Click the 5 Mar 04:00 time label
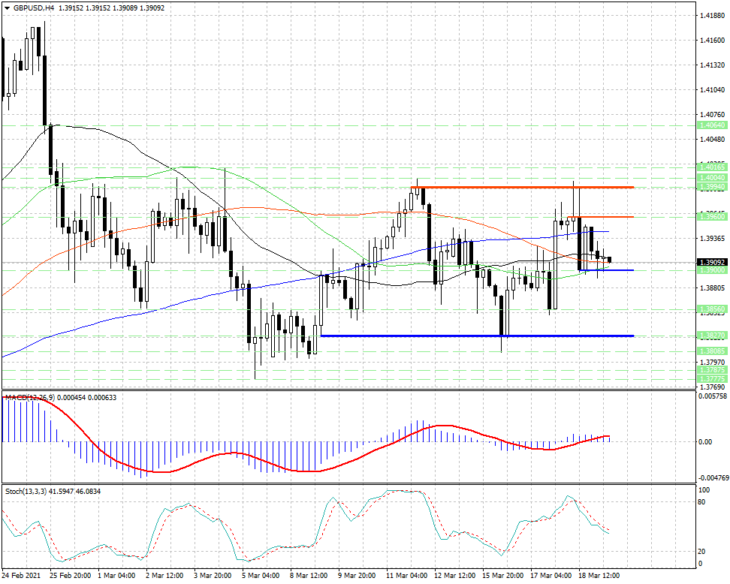 (x=263, y=576)
